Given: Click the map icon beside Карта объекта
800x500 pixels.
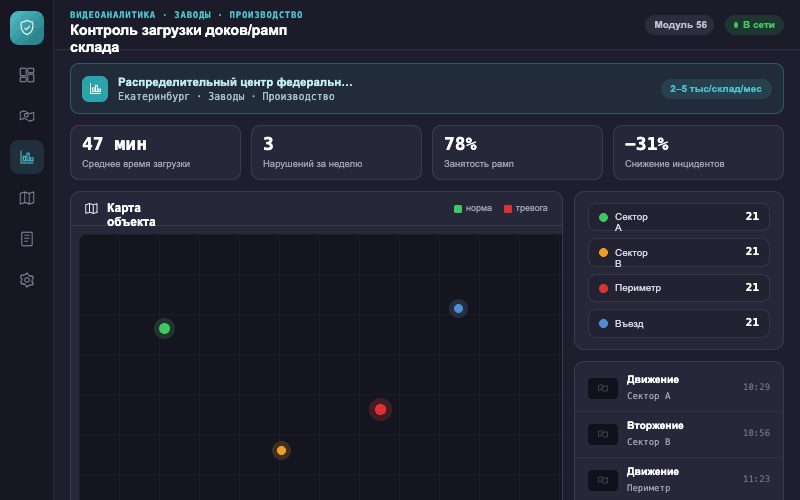Looking at the screenshot, I should 91,208.
